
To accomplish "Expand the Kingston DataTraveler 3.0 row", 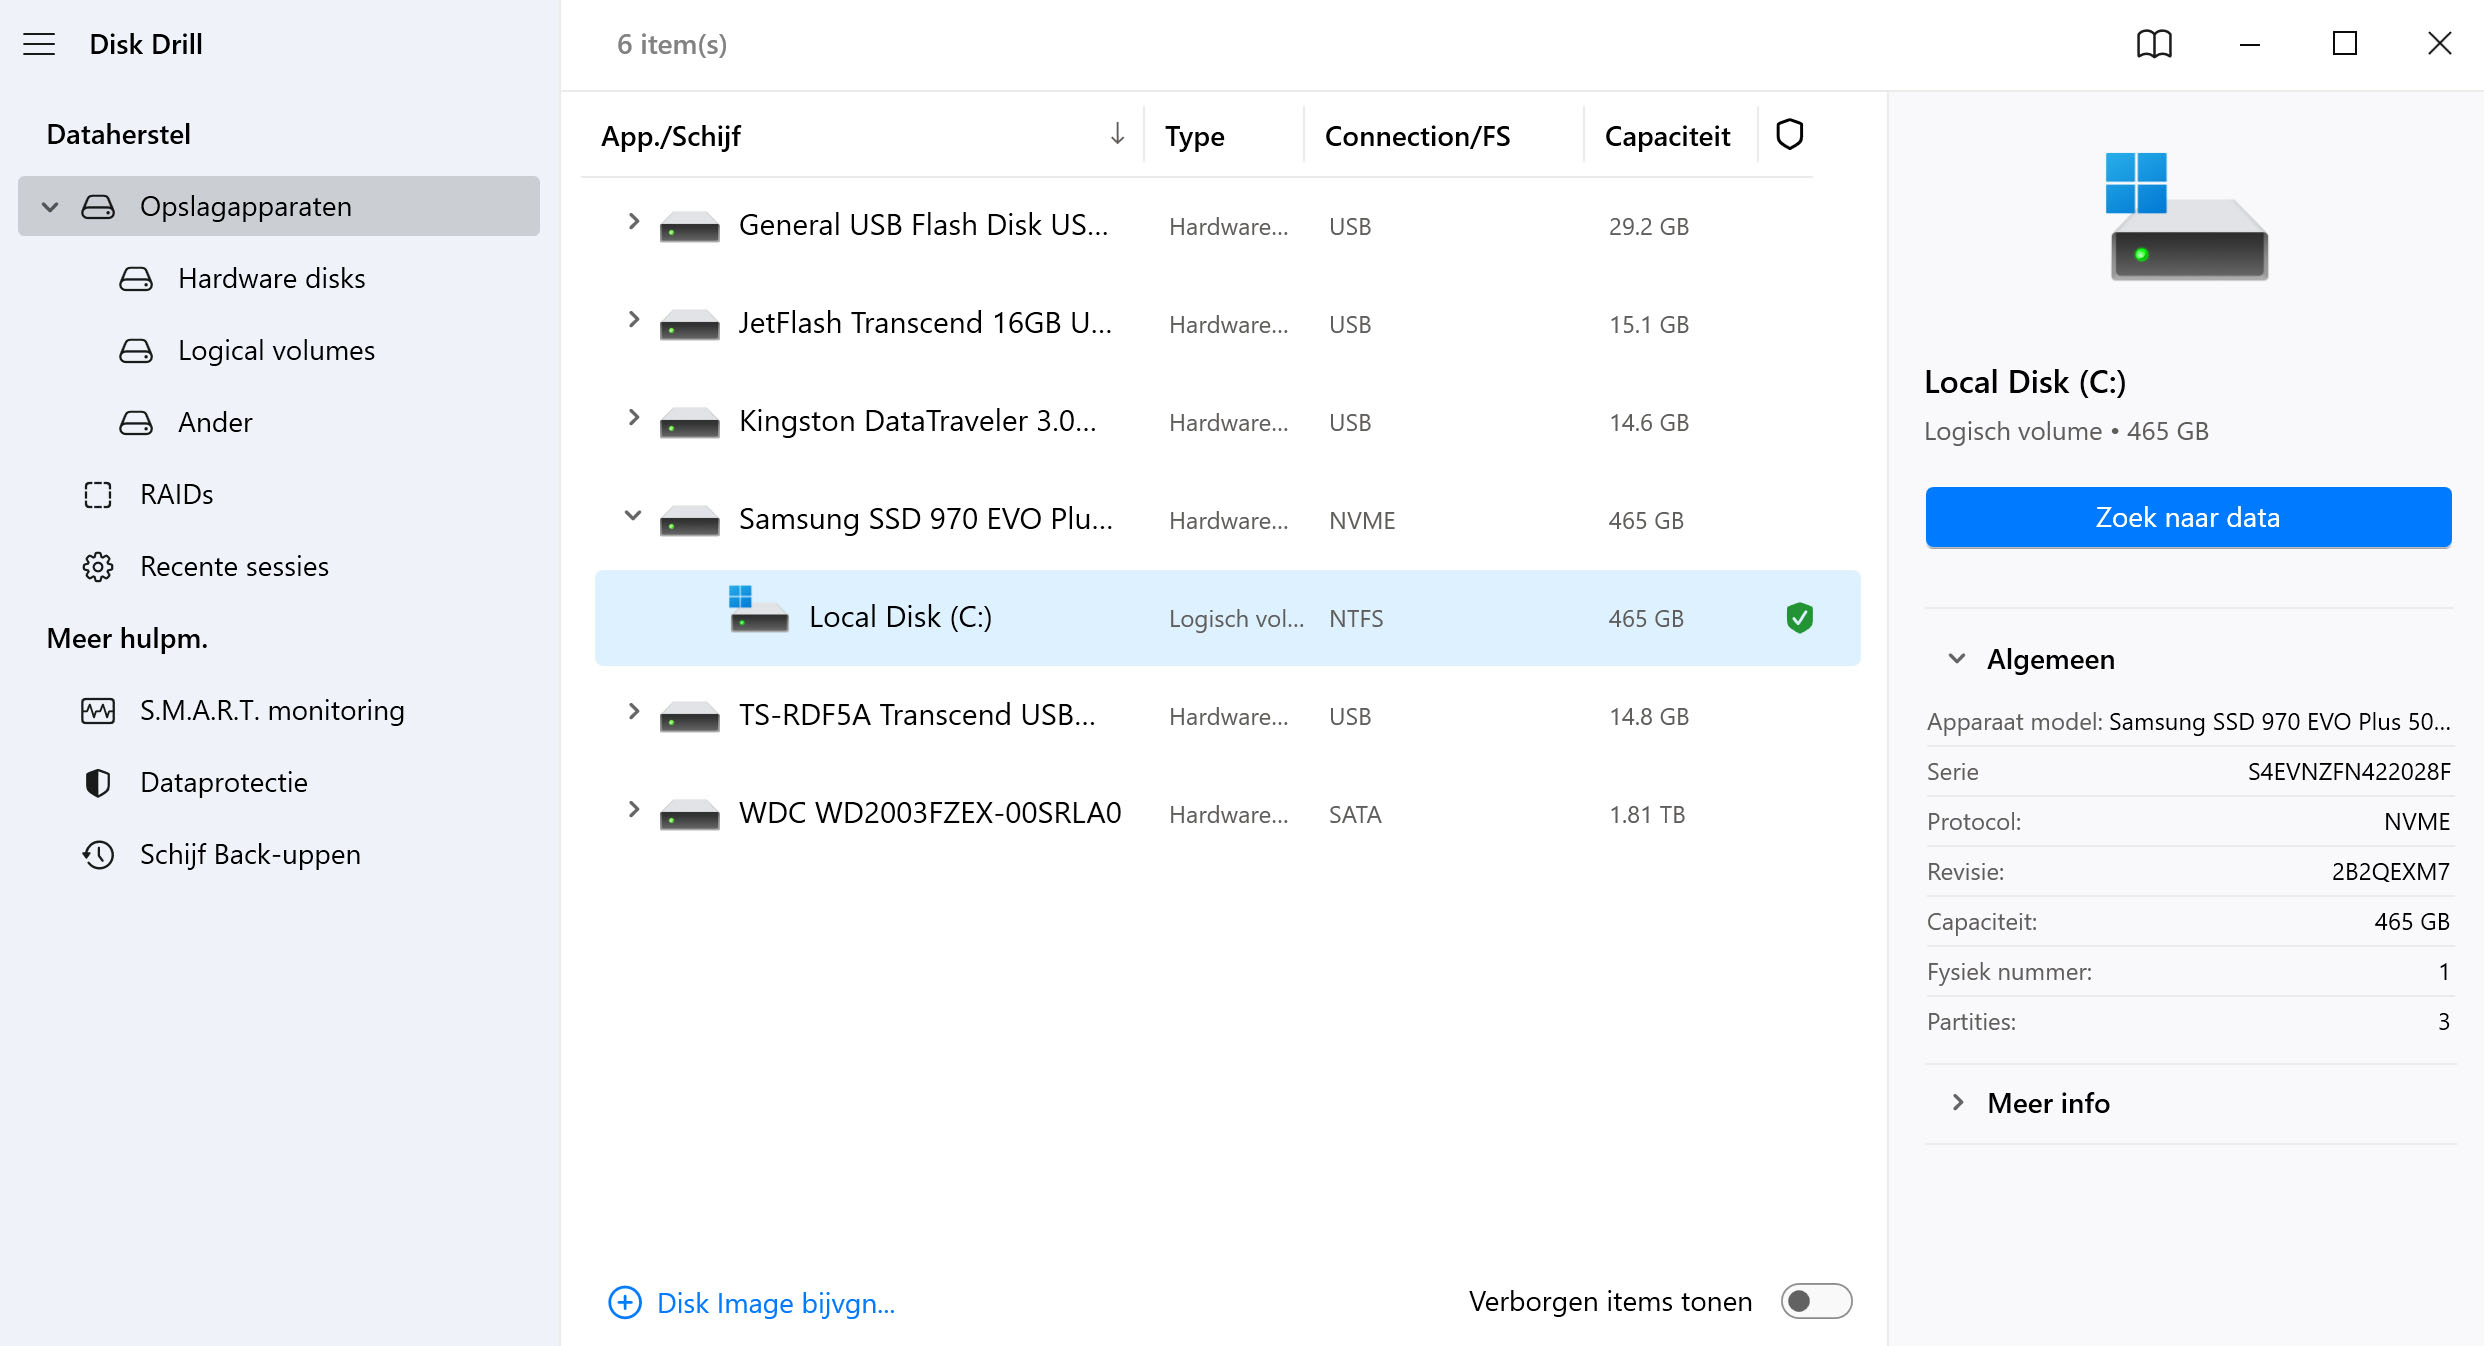I will click(633, 418).
